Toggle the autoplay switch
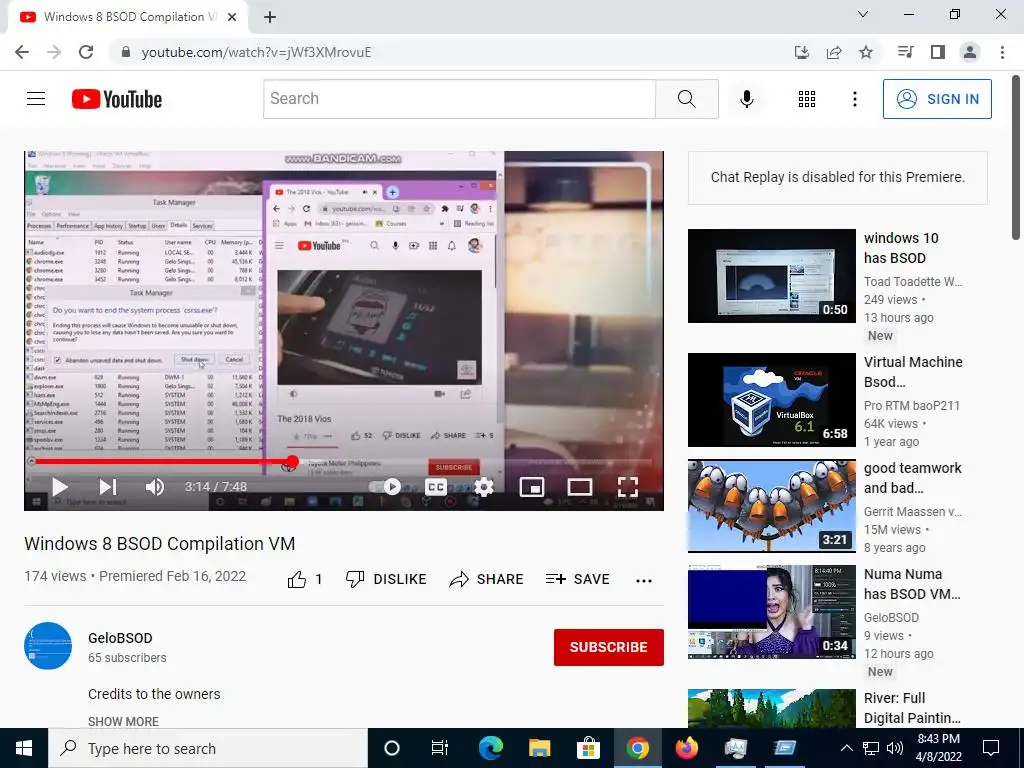Viewport: 1024px width, 768px height. (x=385, y=487)
